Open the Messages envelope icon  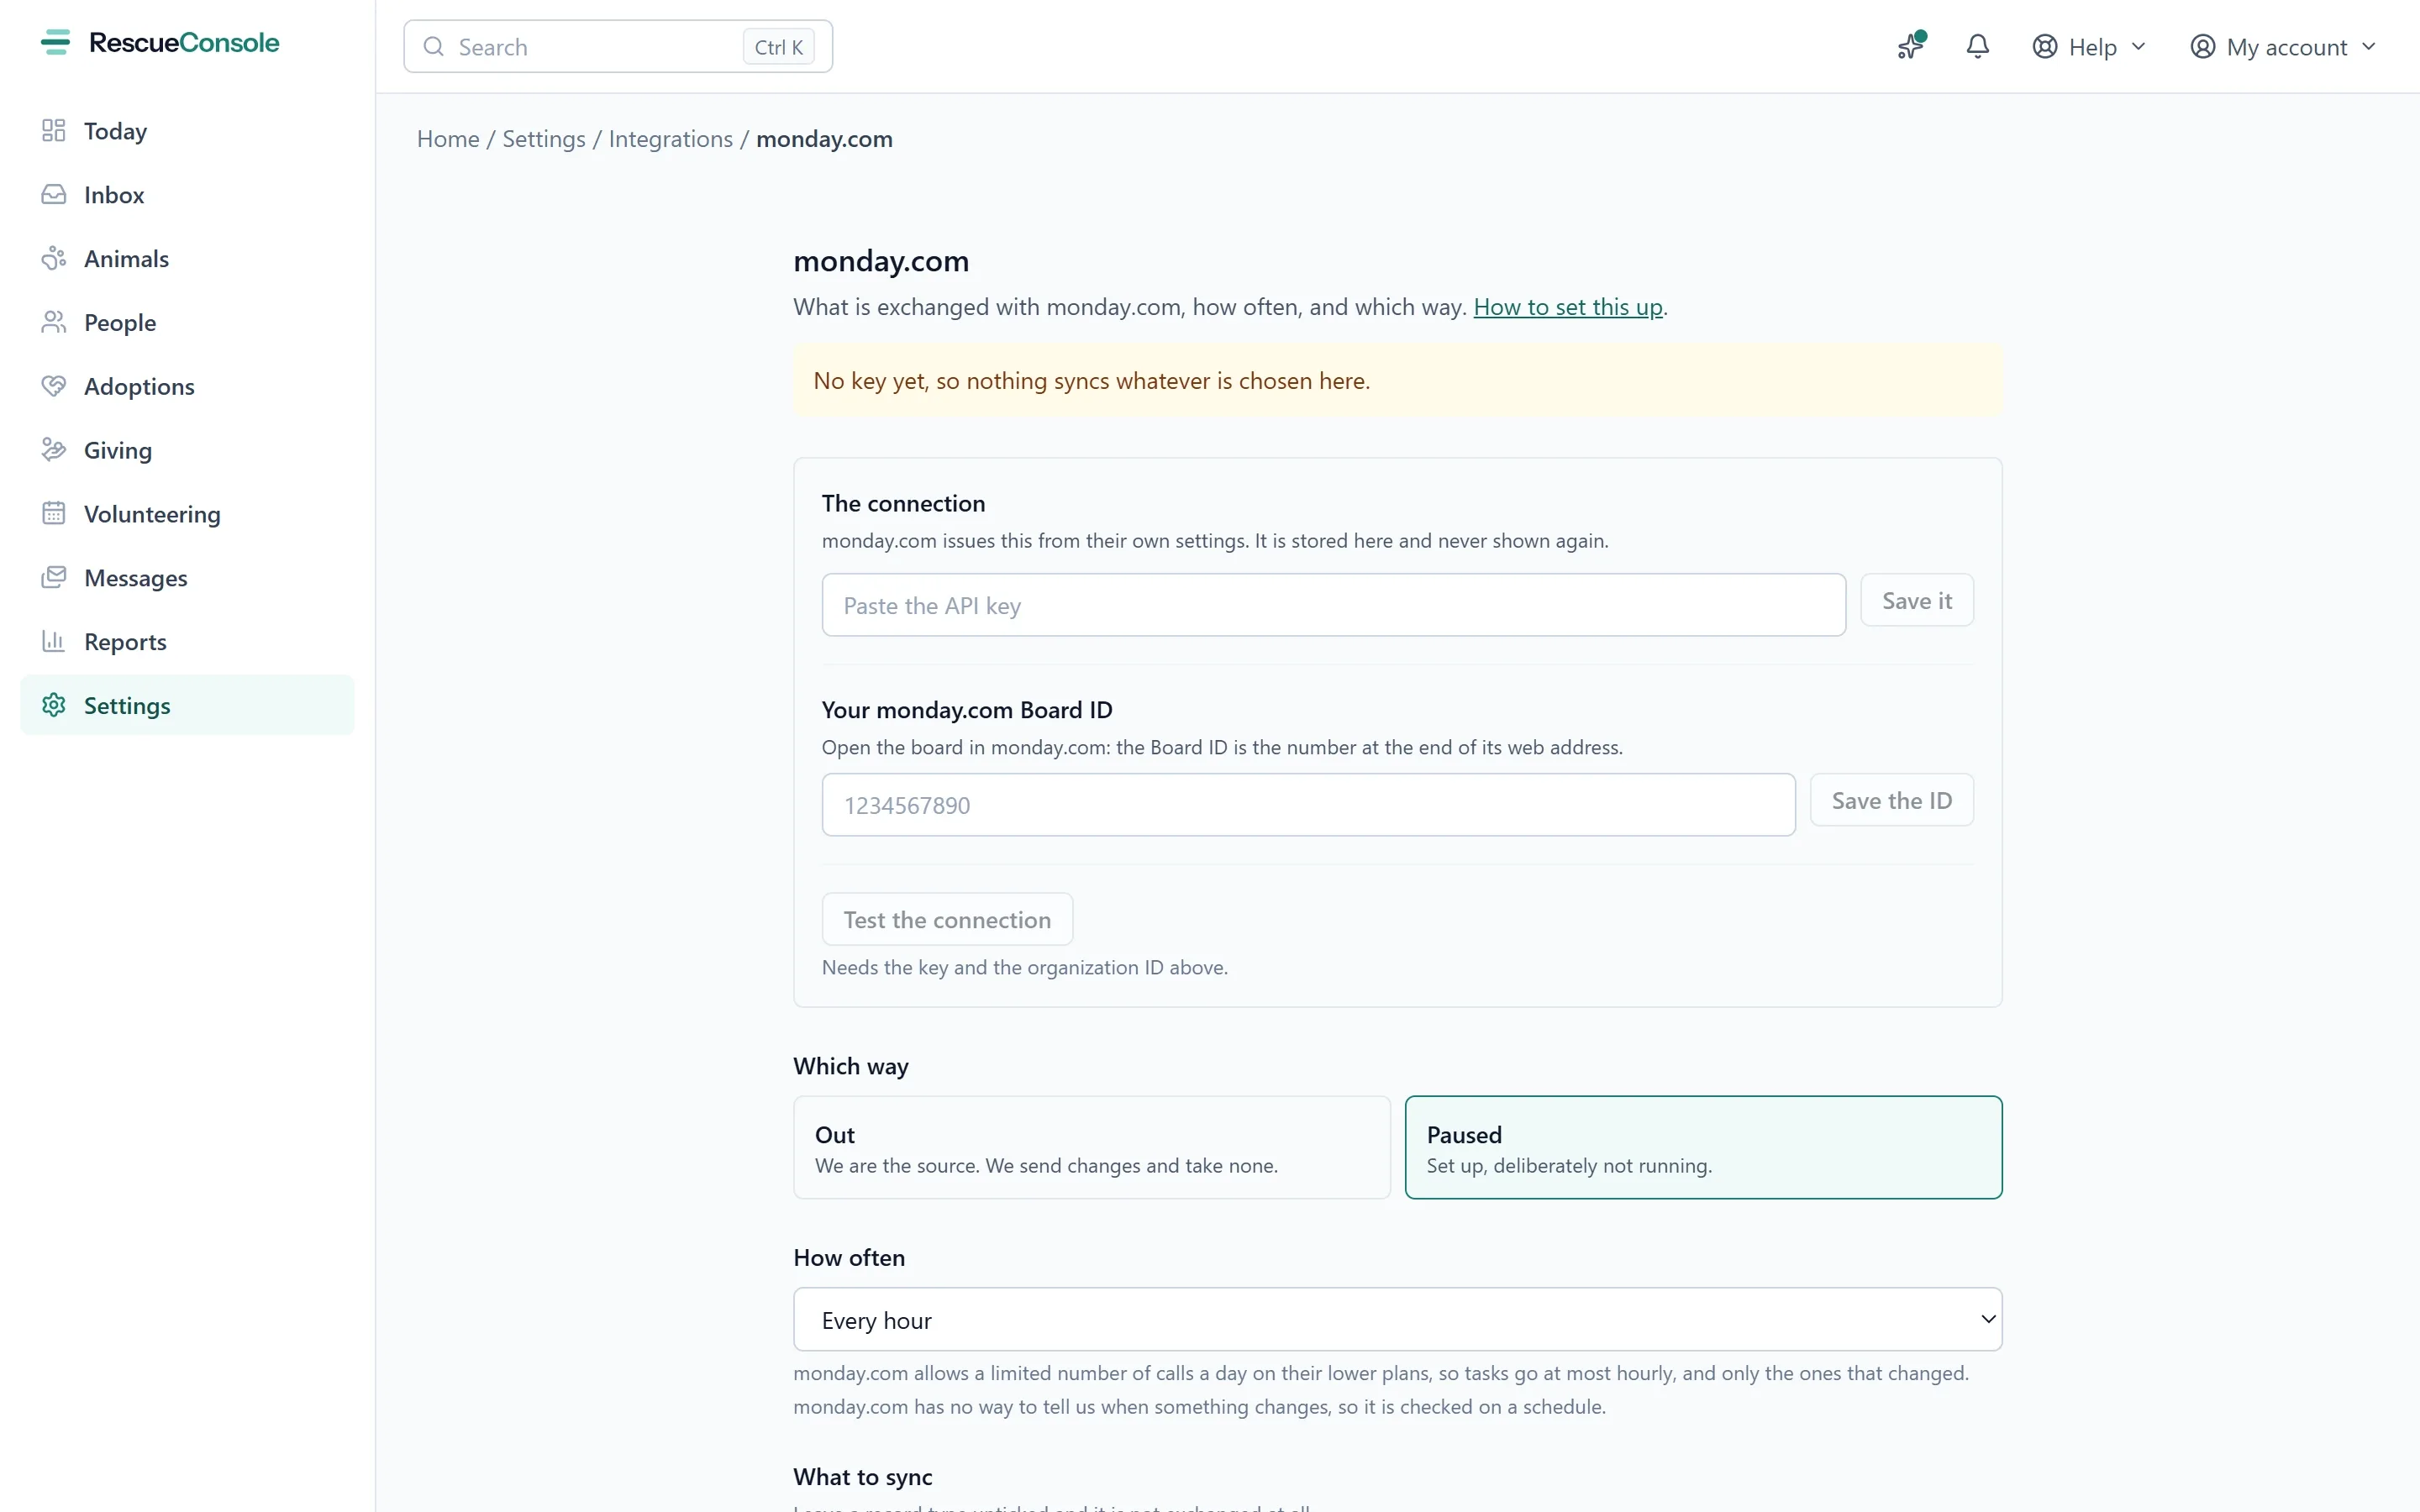coord(54,578)
